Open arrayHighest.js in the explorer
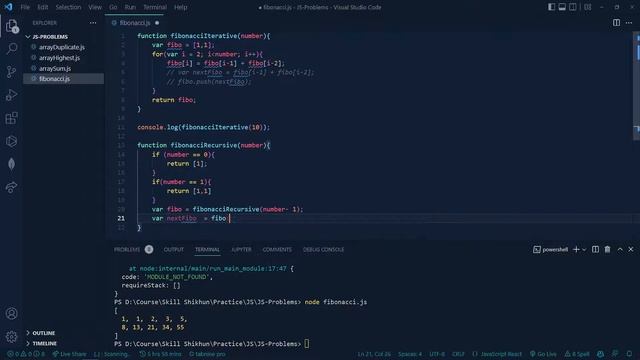The width and height of the screenshot is (640, 360). click(59, 58)
